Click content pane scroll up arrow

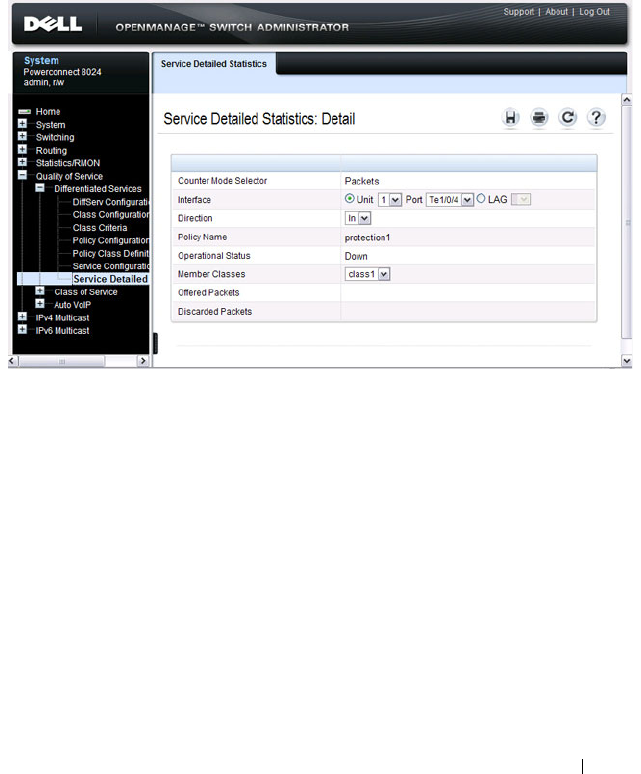click(x=627, y=100)
